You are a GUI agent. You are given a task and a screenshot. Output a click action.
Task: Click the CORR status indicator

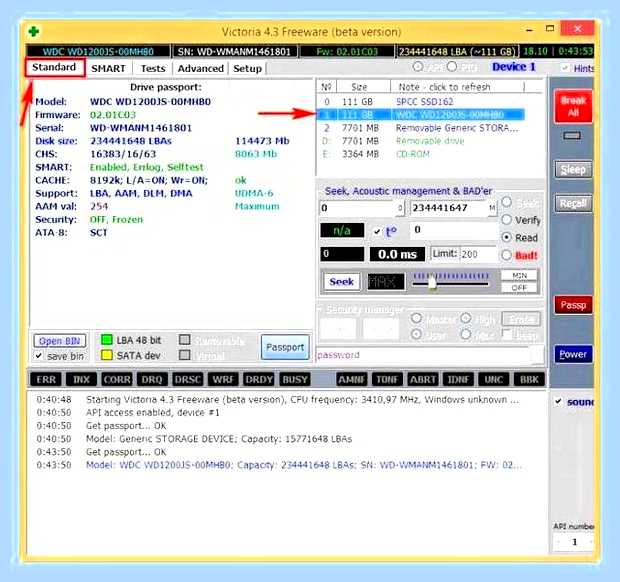pos(117,380)
